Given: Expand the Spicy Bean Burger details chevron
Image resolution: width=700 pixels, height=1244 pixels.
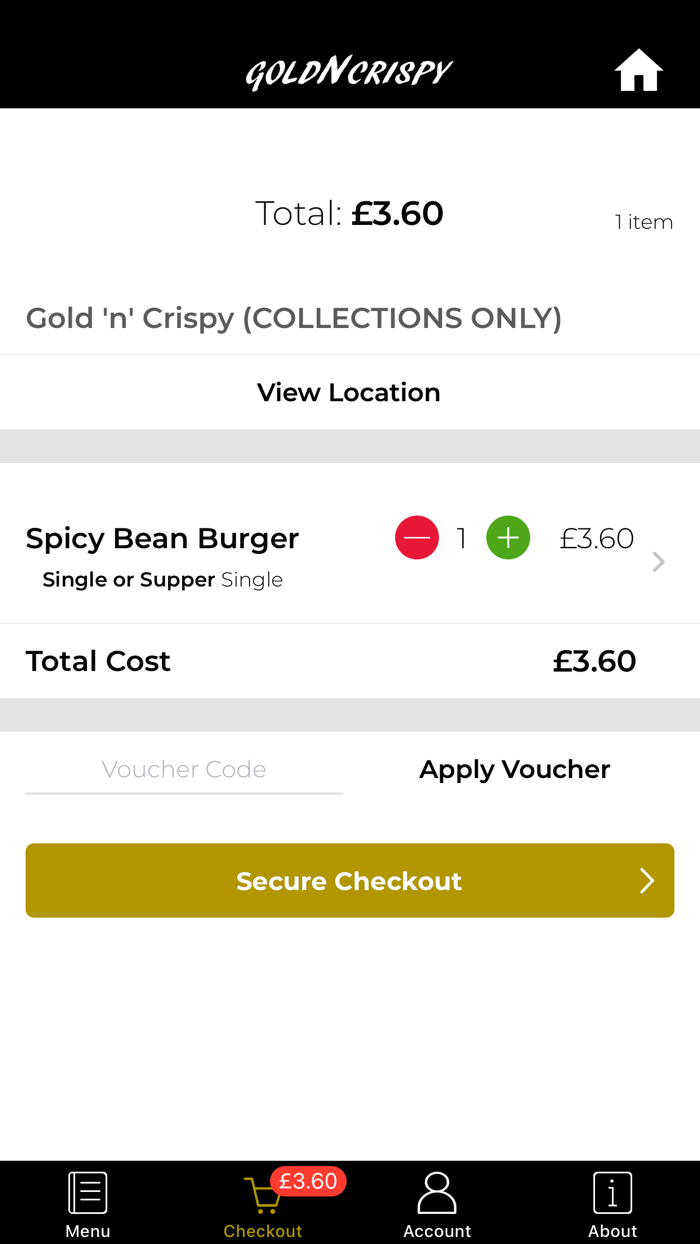Looking at the screenshot, I should click(657, 562).
